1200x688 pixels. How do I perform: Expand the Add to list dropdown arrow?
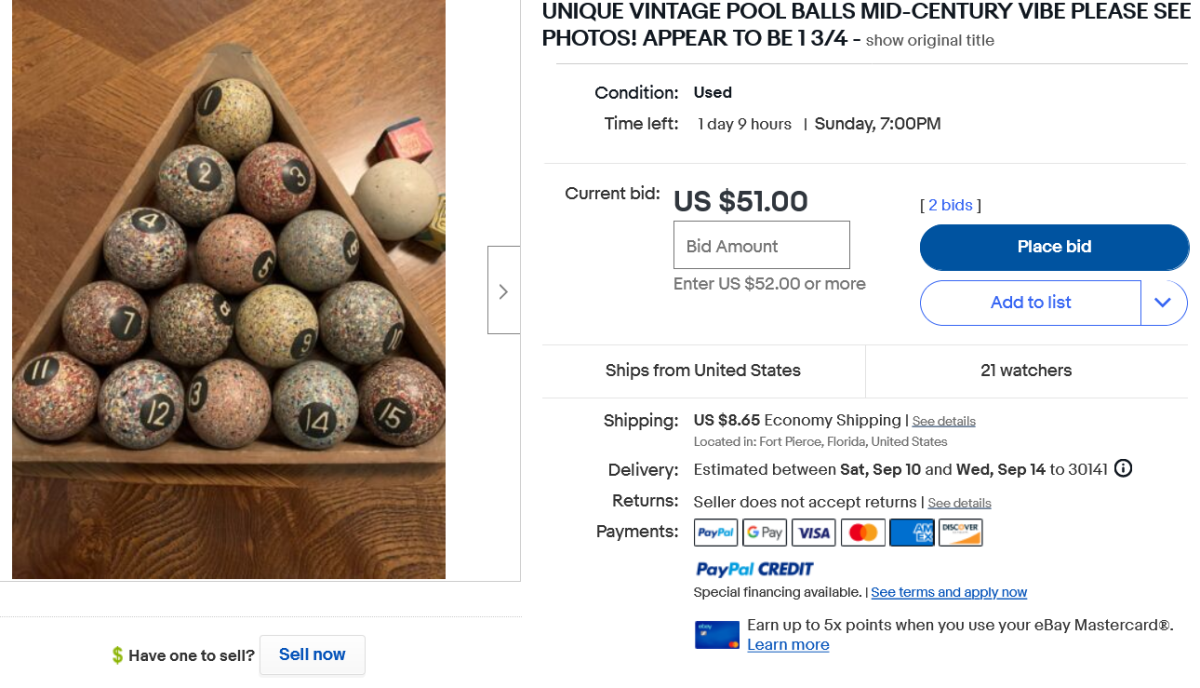1163,303
